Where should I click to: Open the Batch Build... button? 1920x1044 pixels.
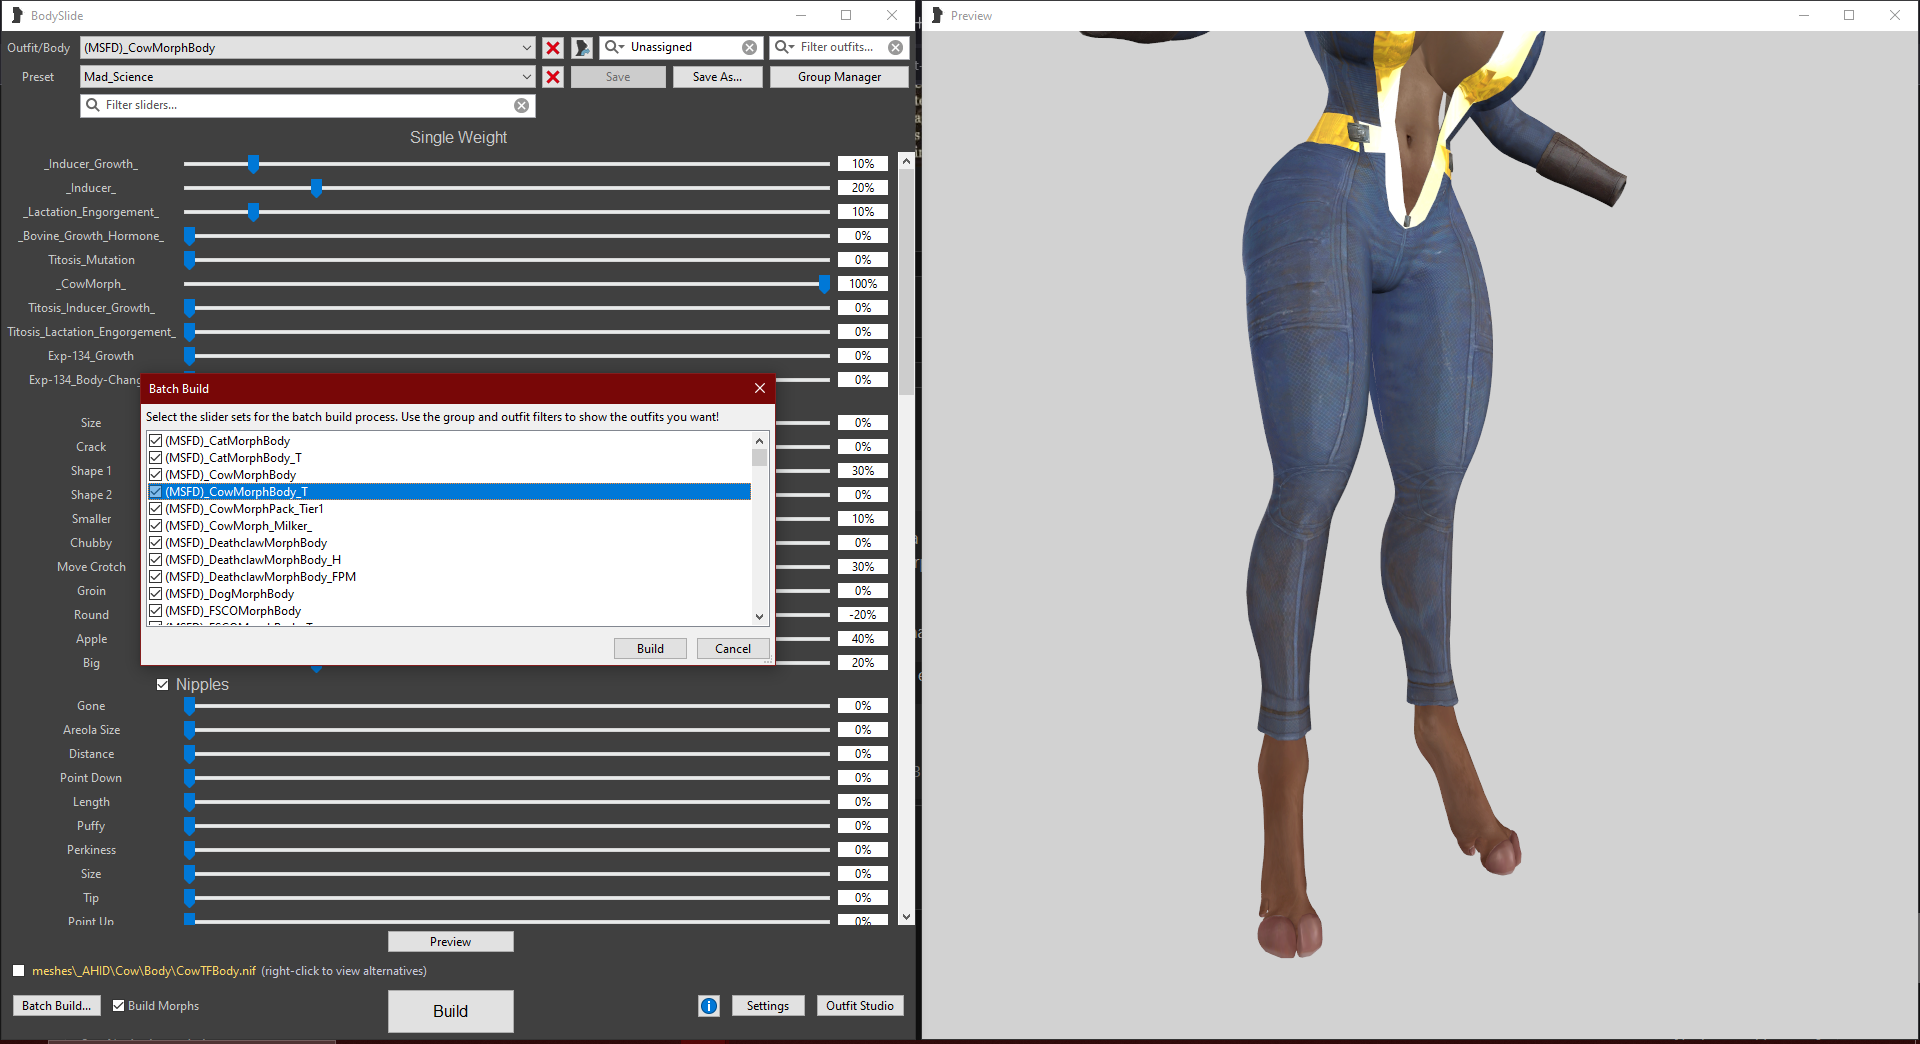tap(56, 1006)
